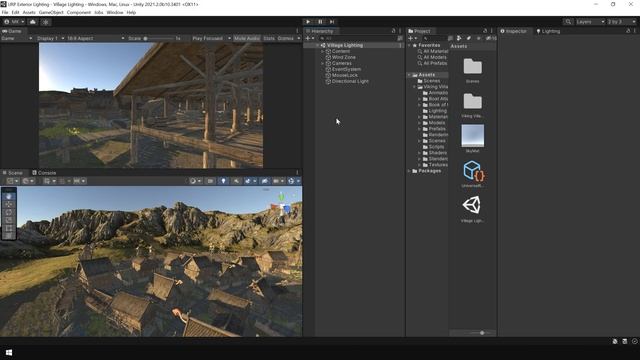
Task: Open the Window menu
Action: pyautogui.click(x=115, y=13)
